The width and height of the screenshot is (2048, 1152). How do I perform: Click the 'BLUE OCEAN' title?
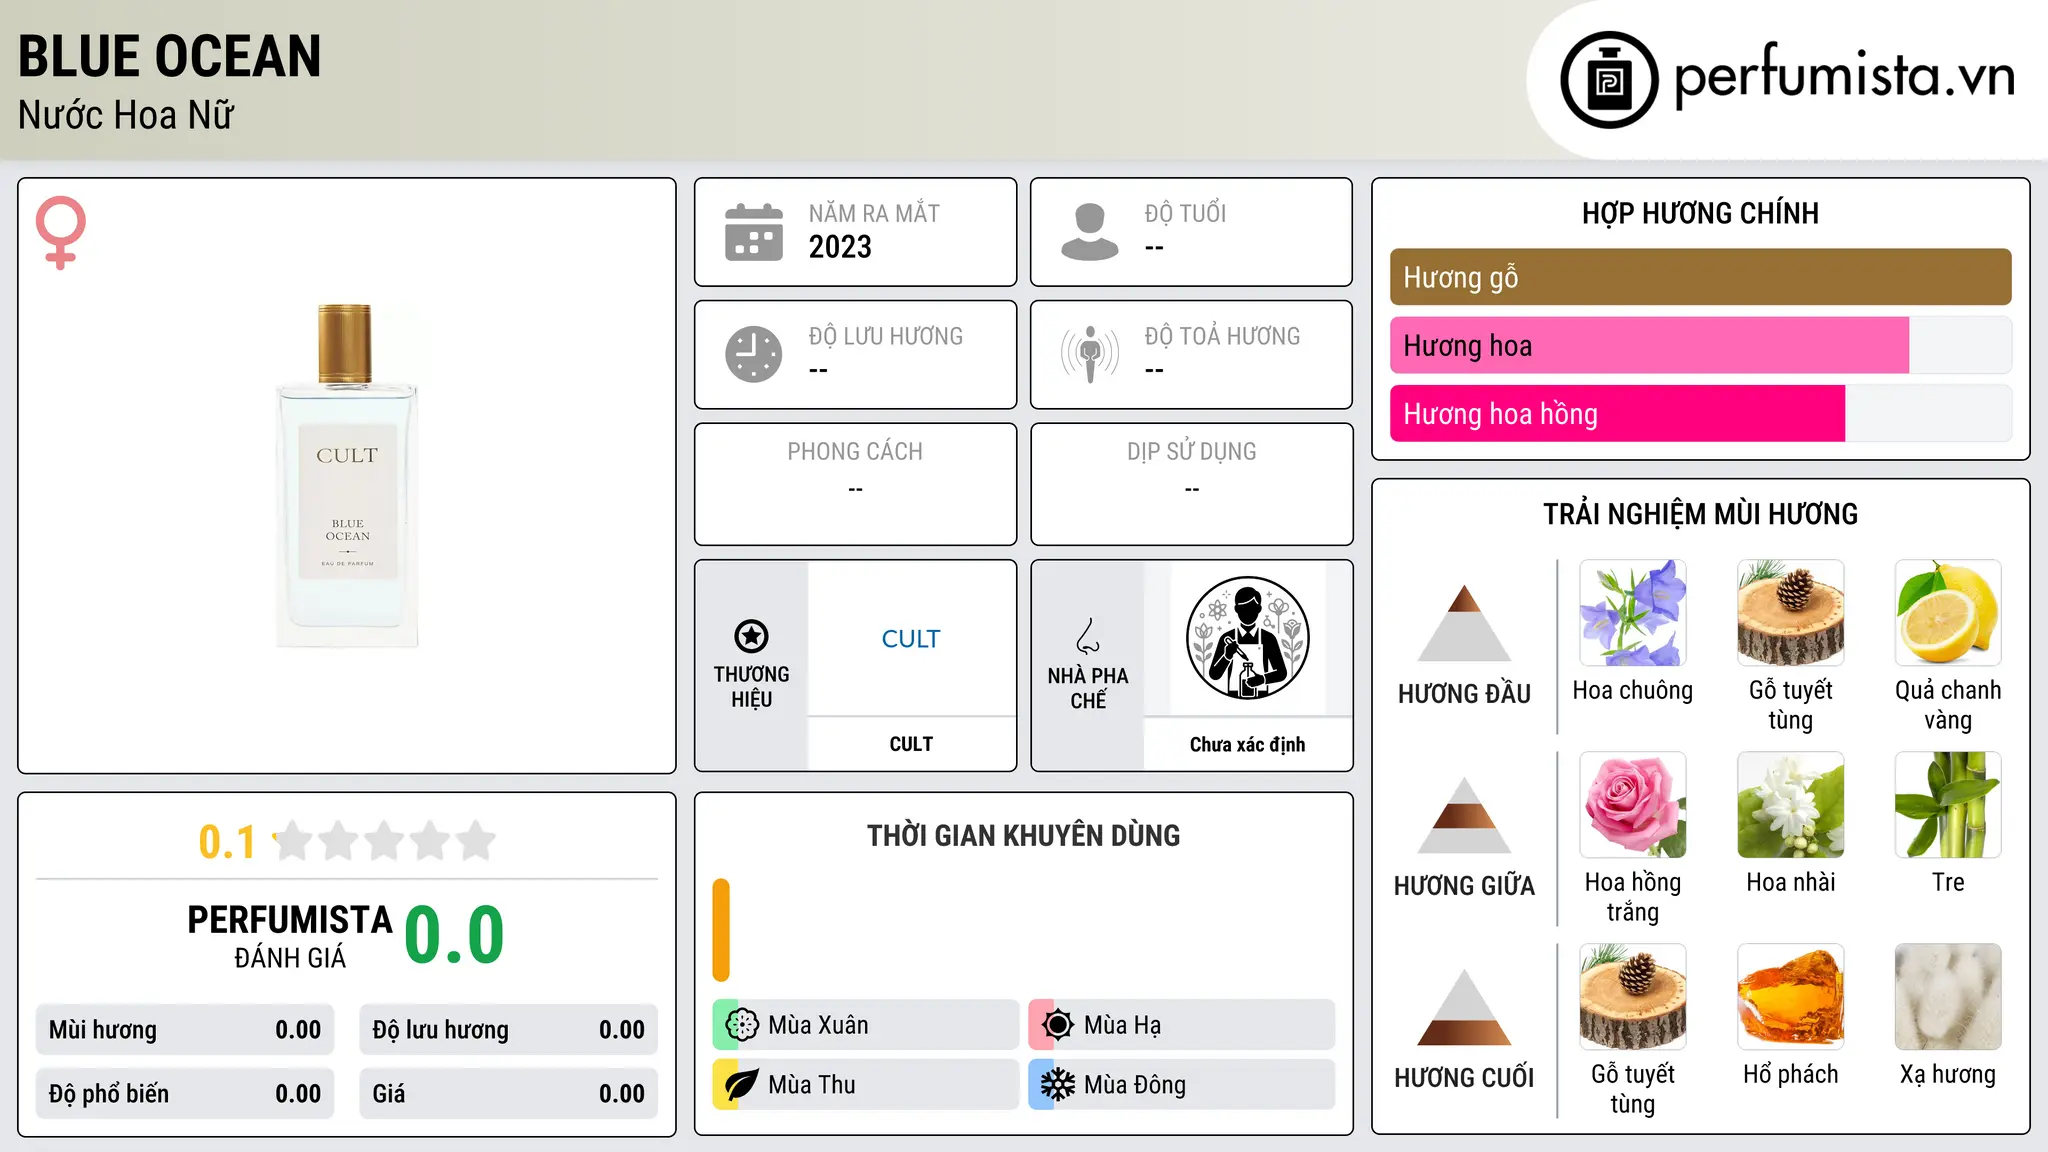[x=170, y=56]
